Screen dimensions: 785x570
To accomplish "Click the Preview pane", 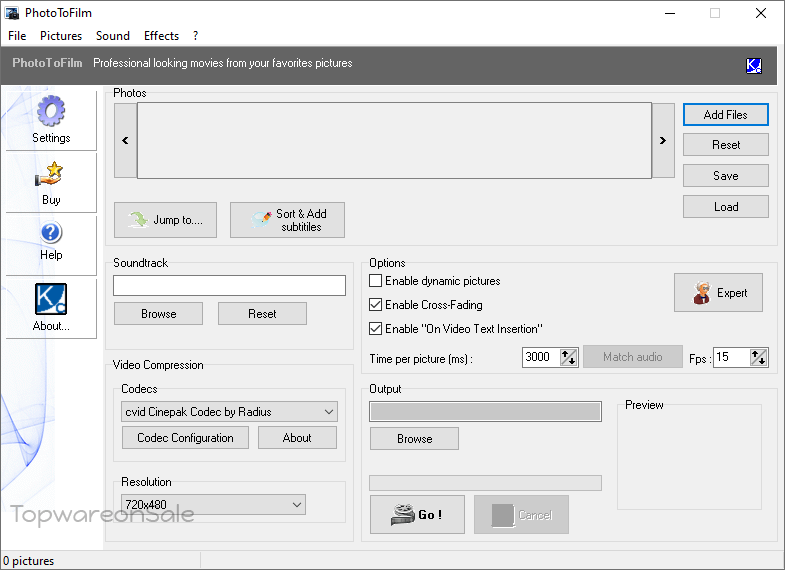I will coord(689,459).
